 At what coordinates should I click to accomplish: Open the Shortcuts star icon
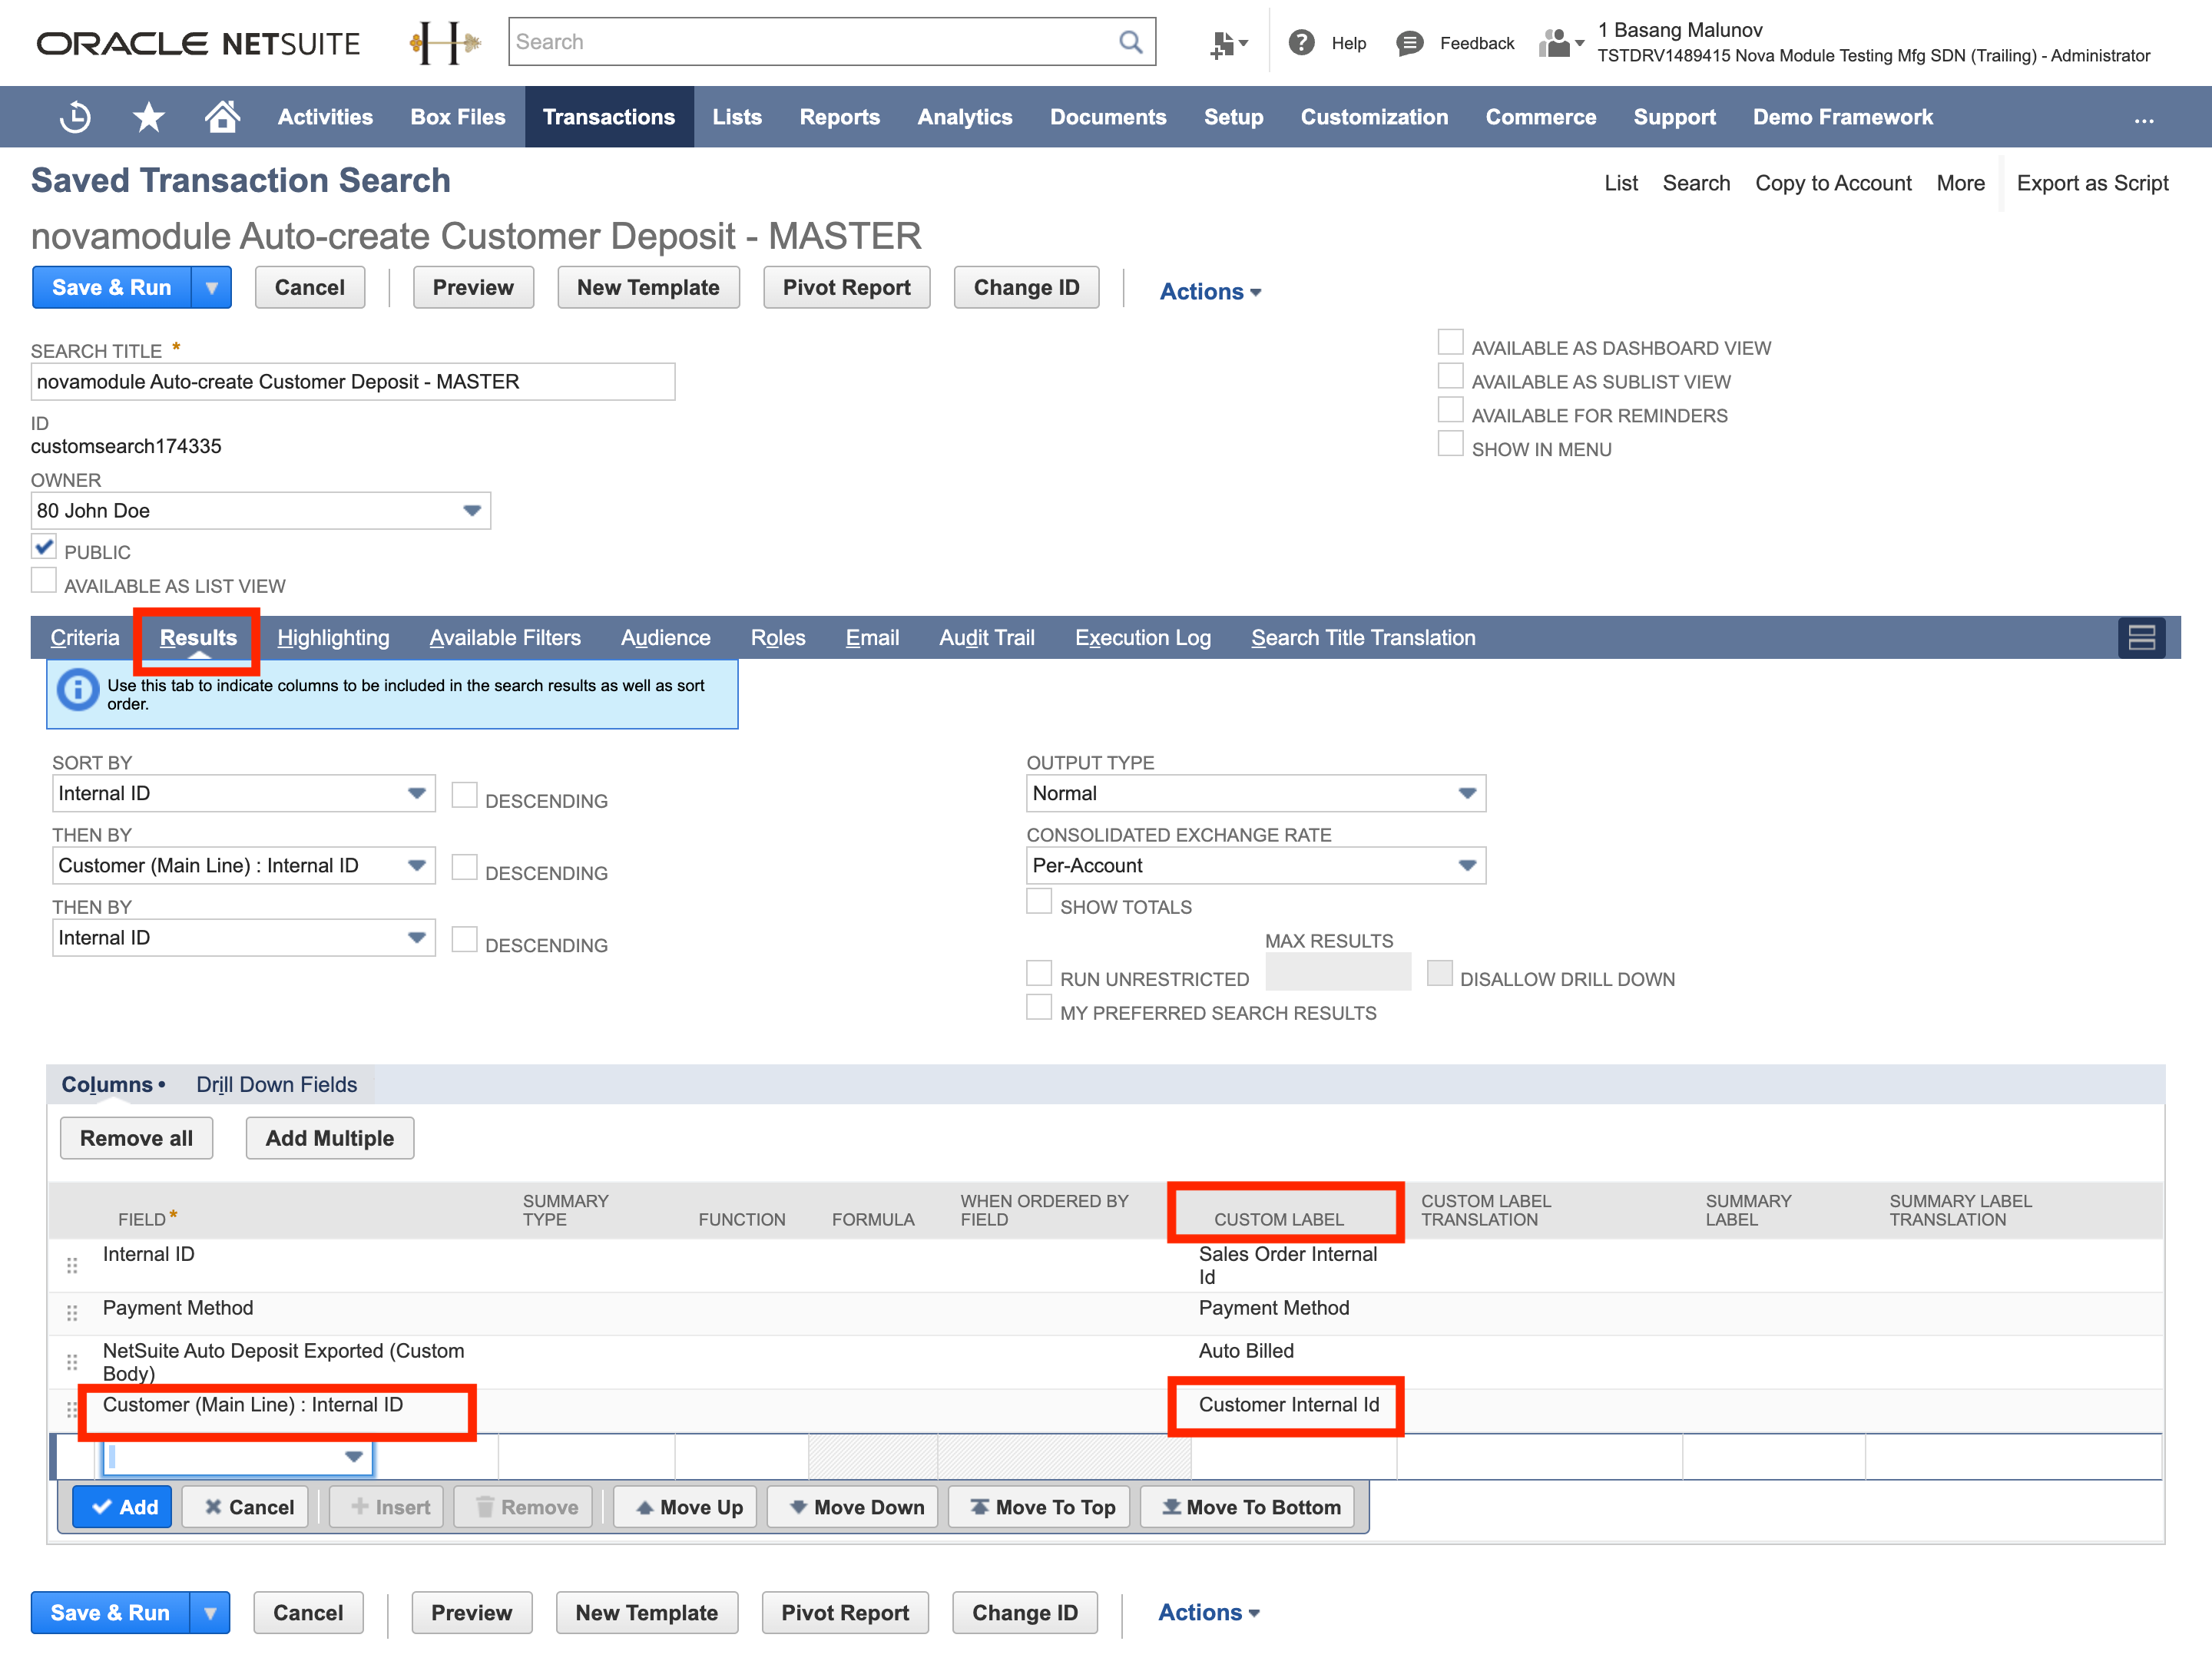click(149, 117)
